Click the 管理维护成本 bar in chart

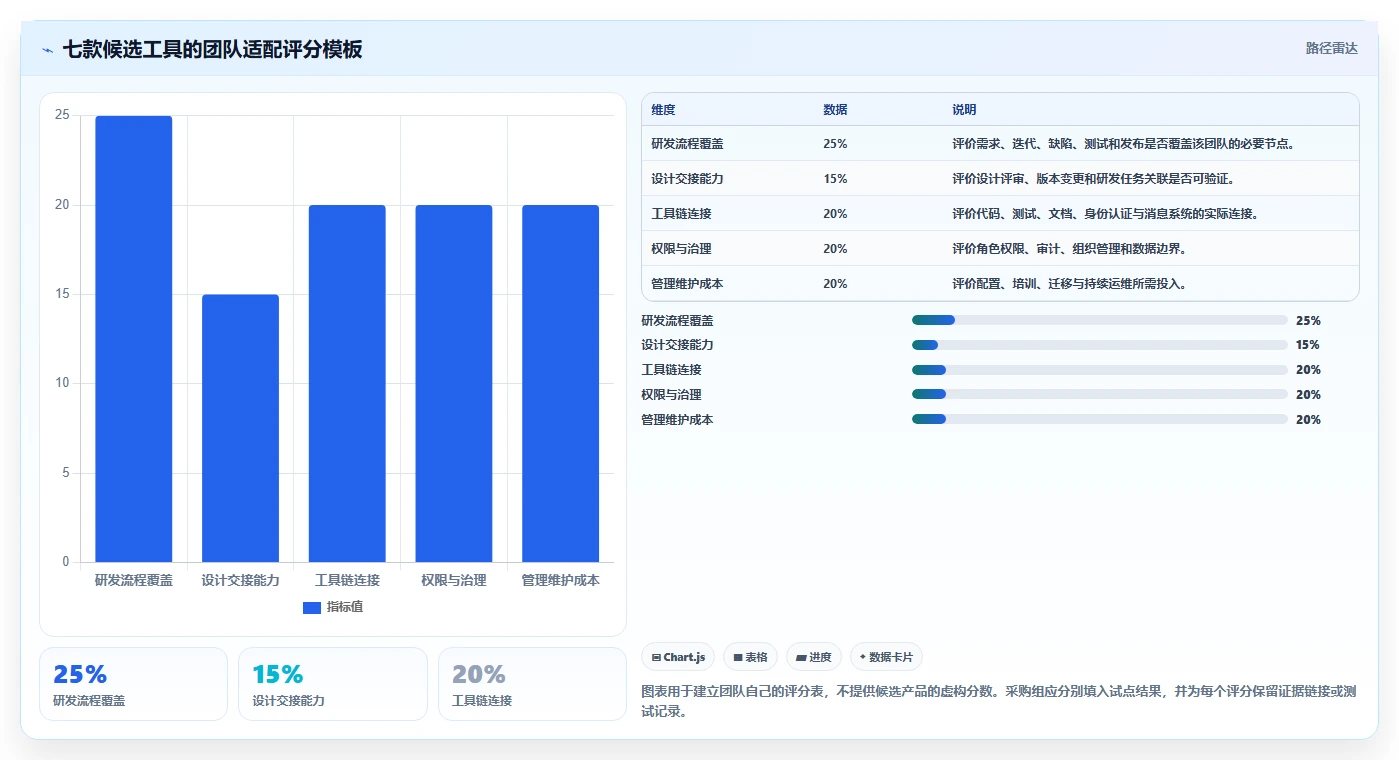[x=560, y=384]
